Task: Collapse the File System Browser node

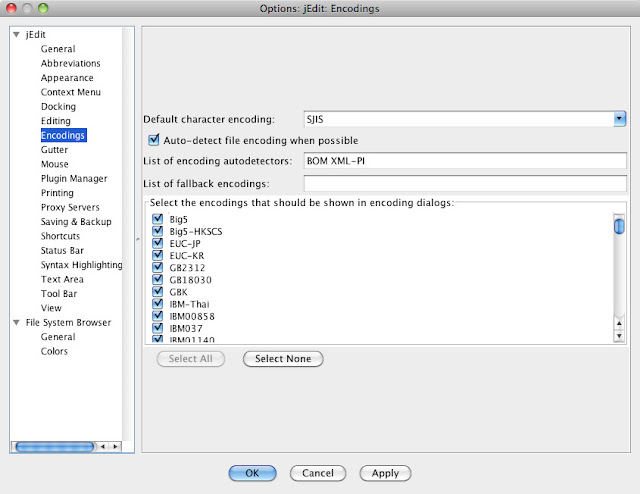Action: coord(16,323)
